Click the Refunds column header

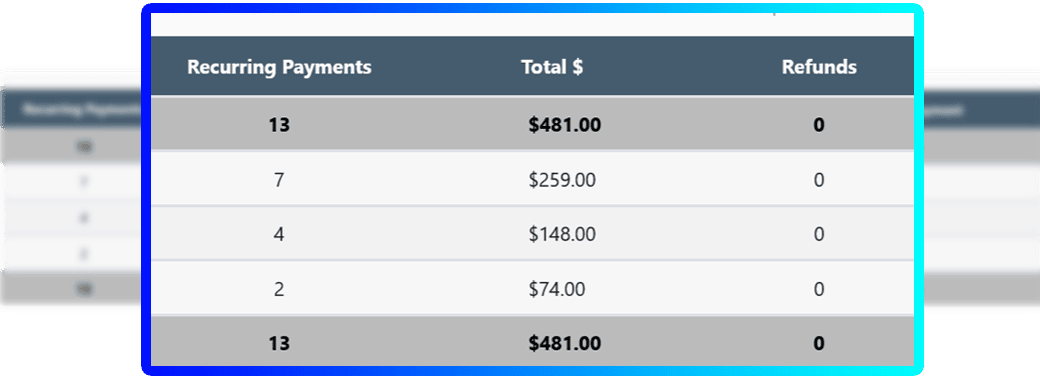819,68
